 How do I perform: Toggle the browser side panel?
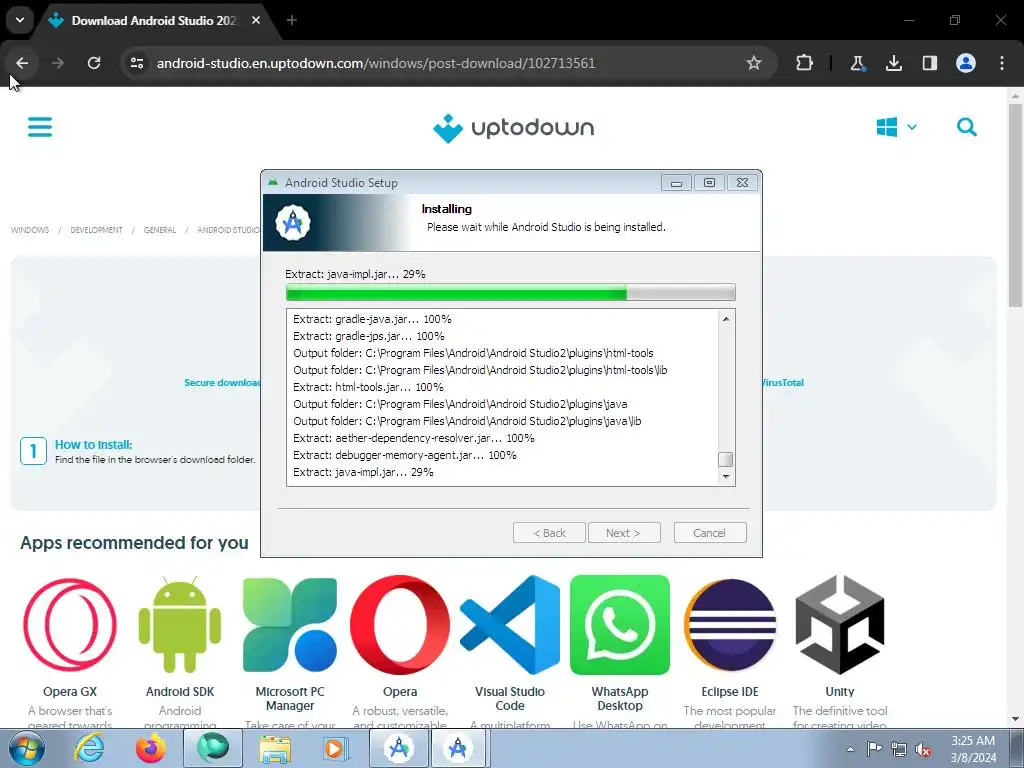pos(929,63)
